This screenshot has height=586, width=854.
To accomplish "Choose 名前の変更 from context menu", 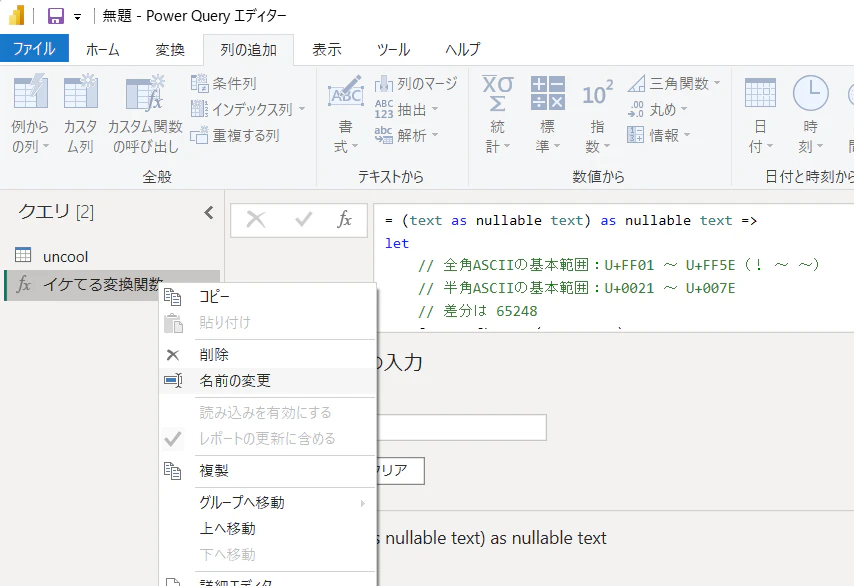I will tap(267, 381).
